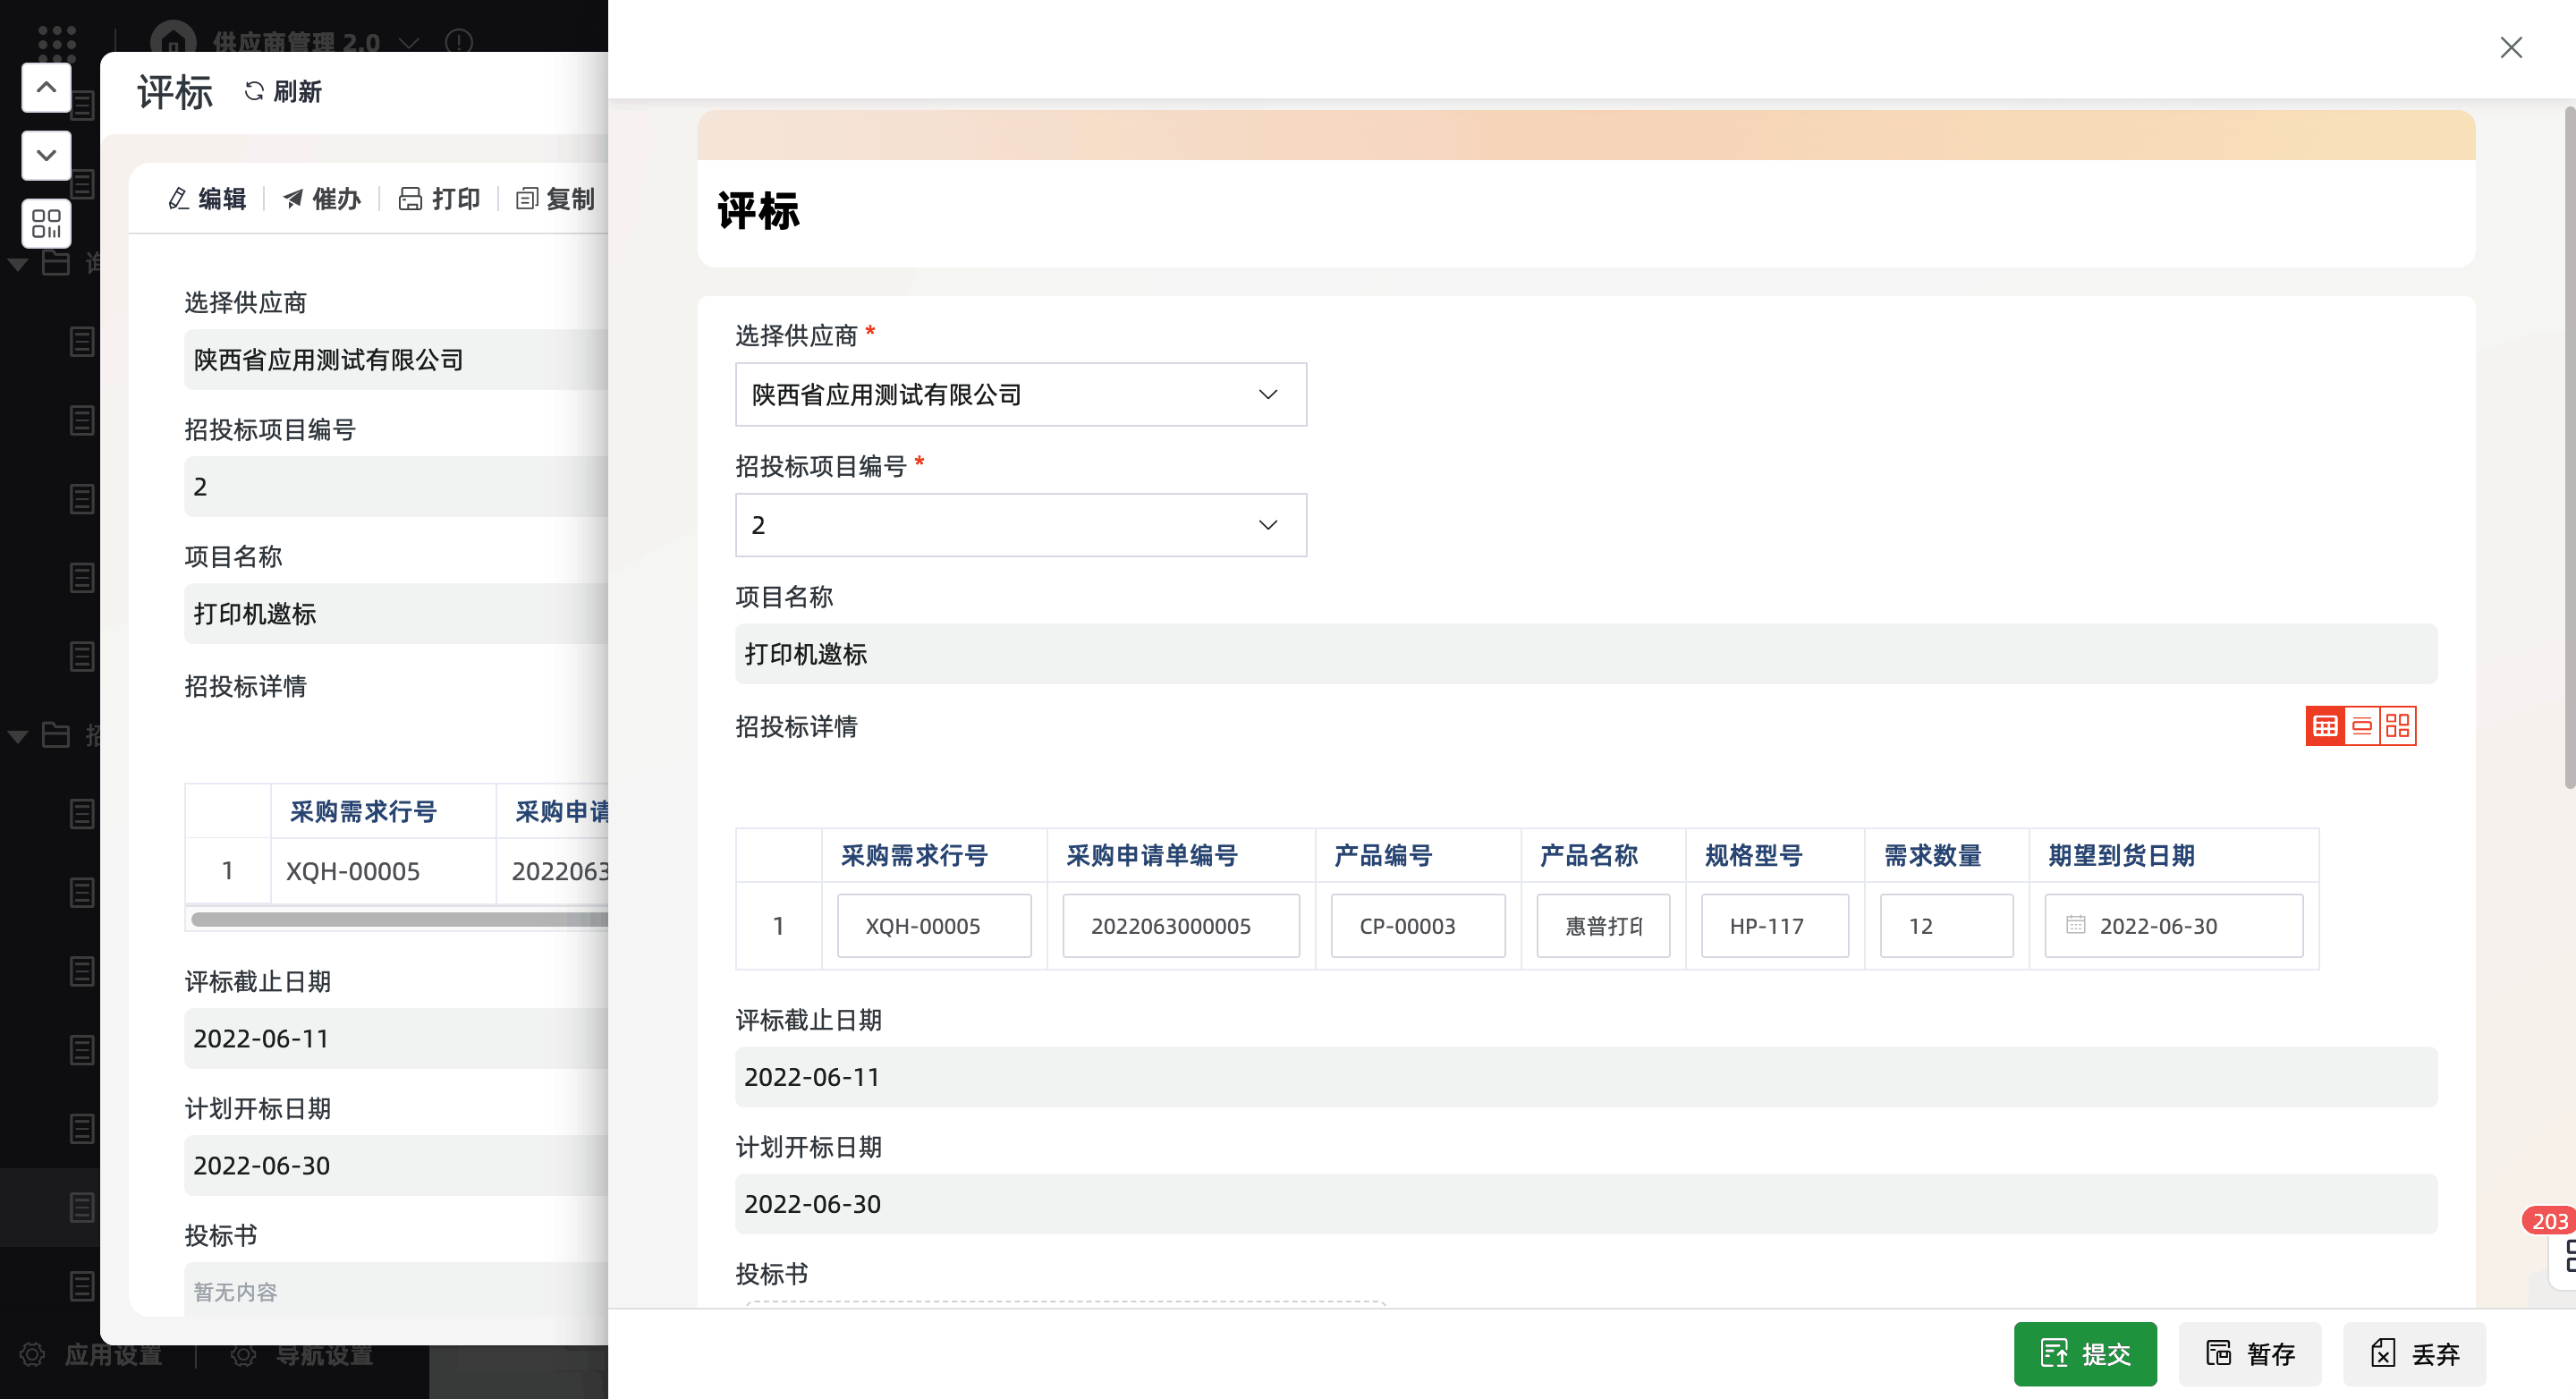2576x1399 pixels.
Task: Click the 催办 send reminder icon
Action: pos(293,199)
